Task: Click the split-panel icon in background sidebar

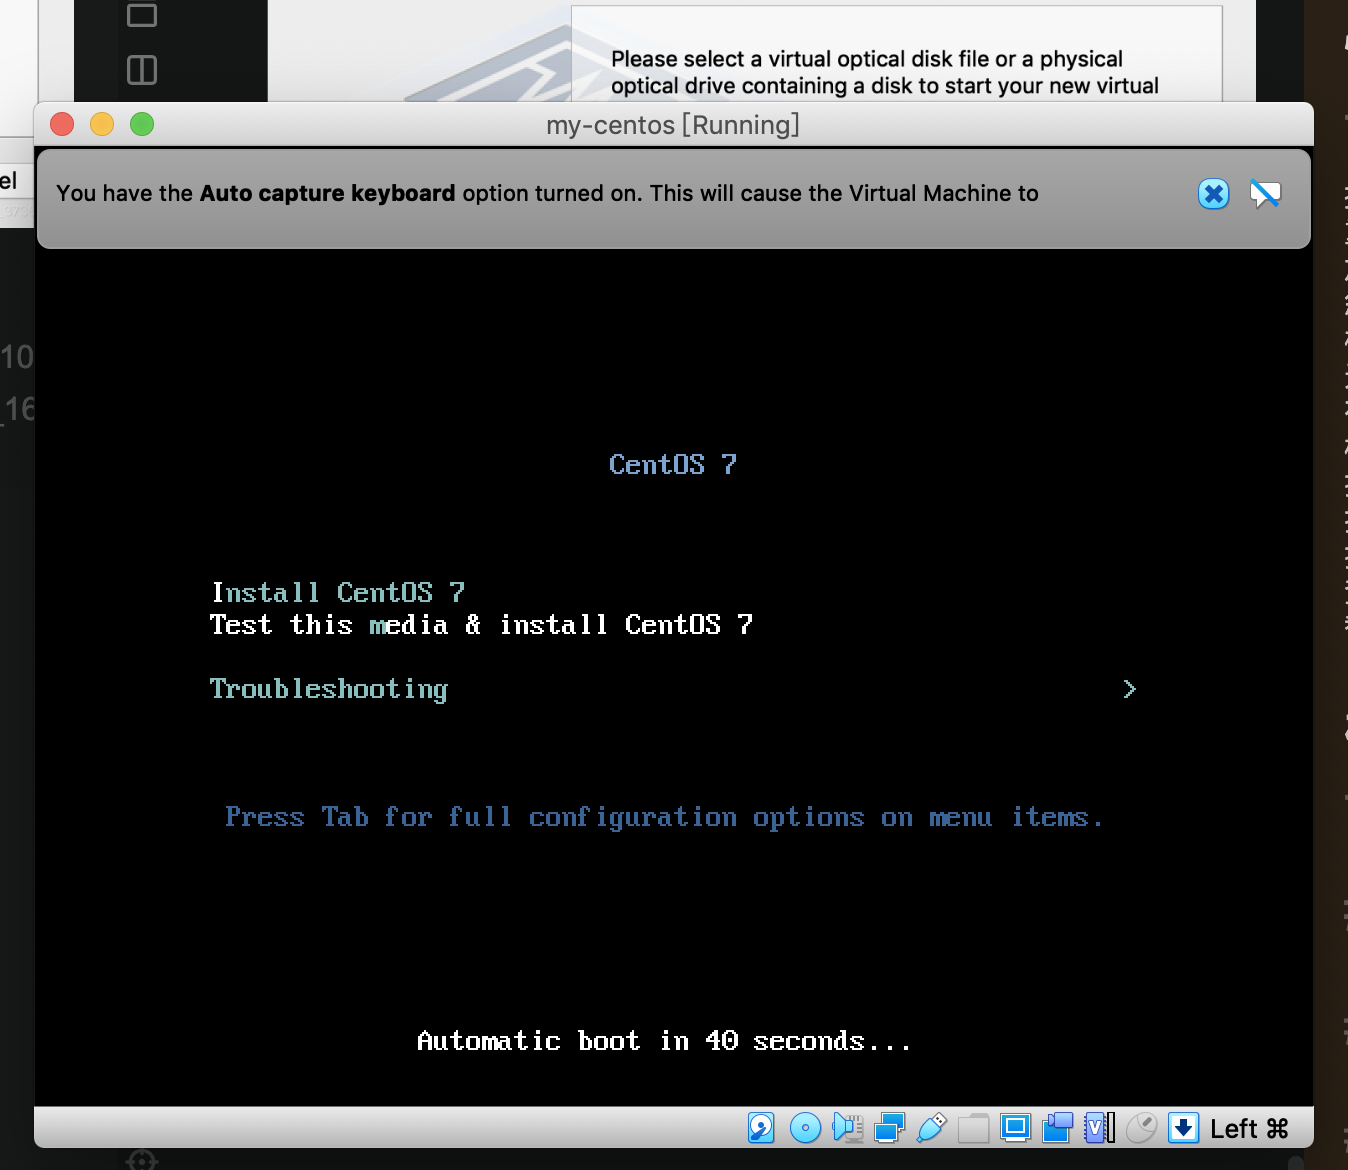Action: 142,70
